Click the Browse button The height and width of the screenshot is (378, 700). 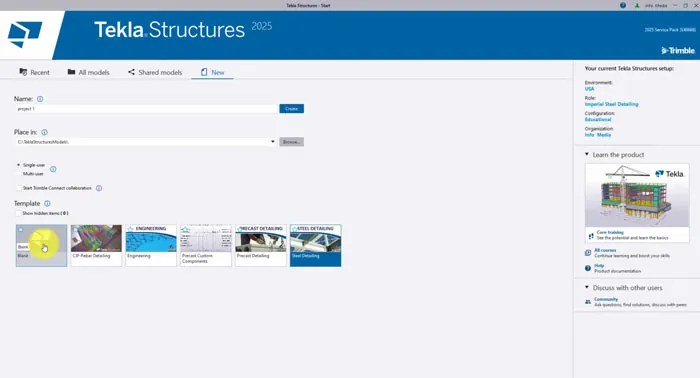point(292,142)
